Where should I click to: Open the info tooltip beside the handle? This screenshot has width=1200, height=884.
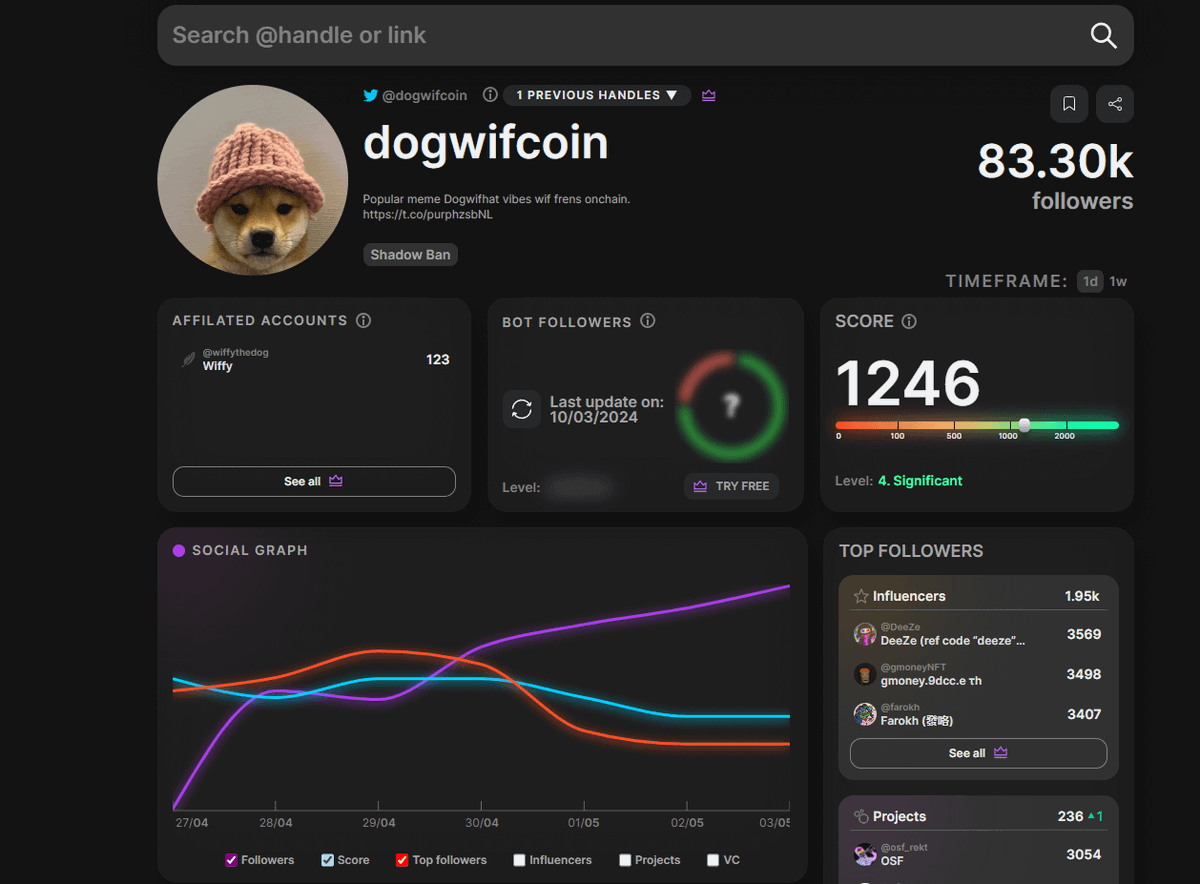coord(489,95)
